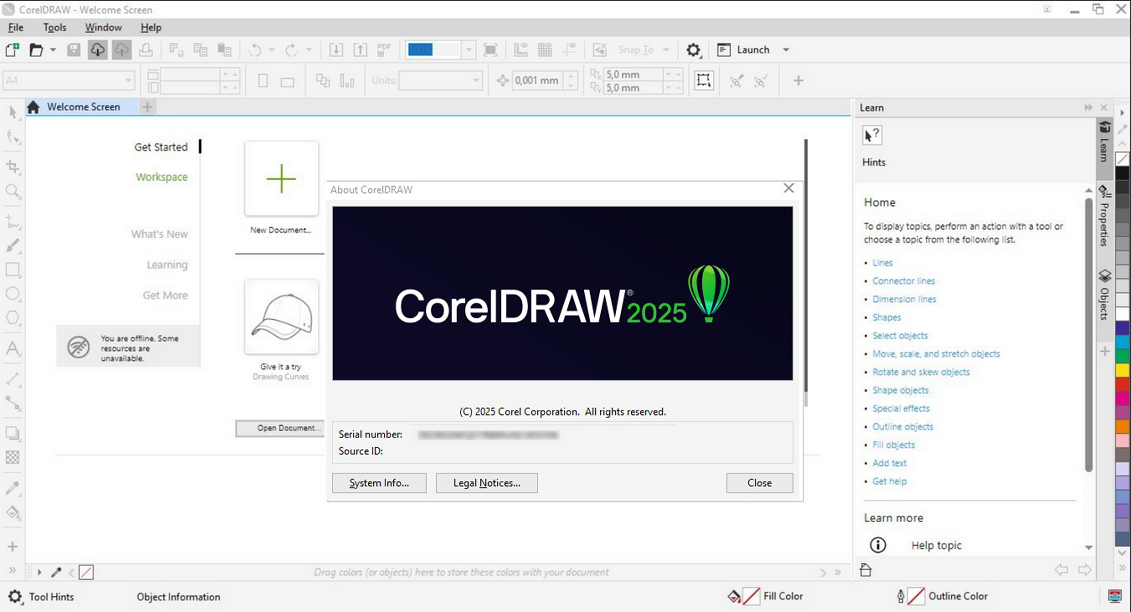Click the New Document thumbnail
Viewport: 1131px width, 612px height.
pyautogui.click(x=281, y=178)
